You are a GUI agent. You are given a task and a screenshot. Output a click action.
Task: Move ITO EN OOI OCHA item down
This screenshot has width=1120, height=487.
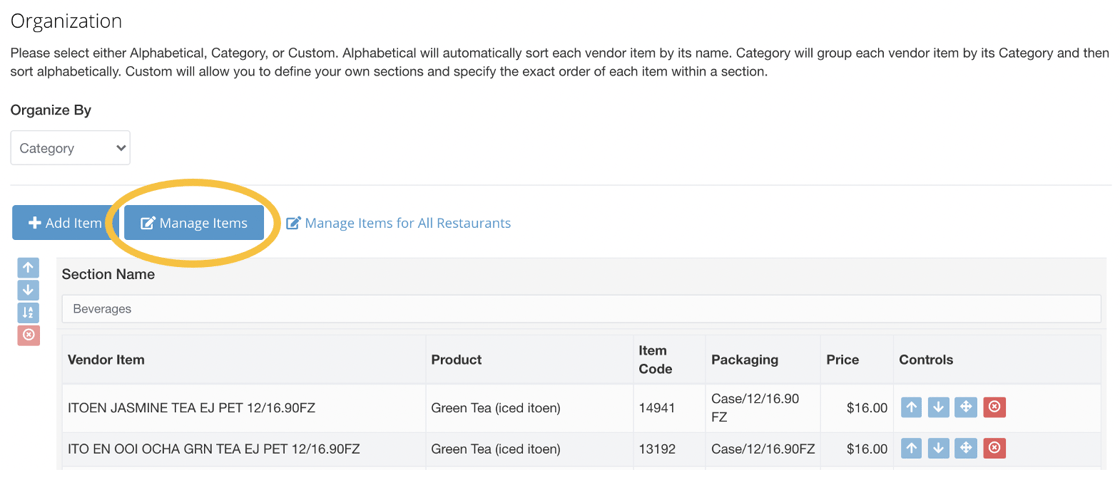[938, 448]
